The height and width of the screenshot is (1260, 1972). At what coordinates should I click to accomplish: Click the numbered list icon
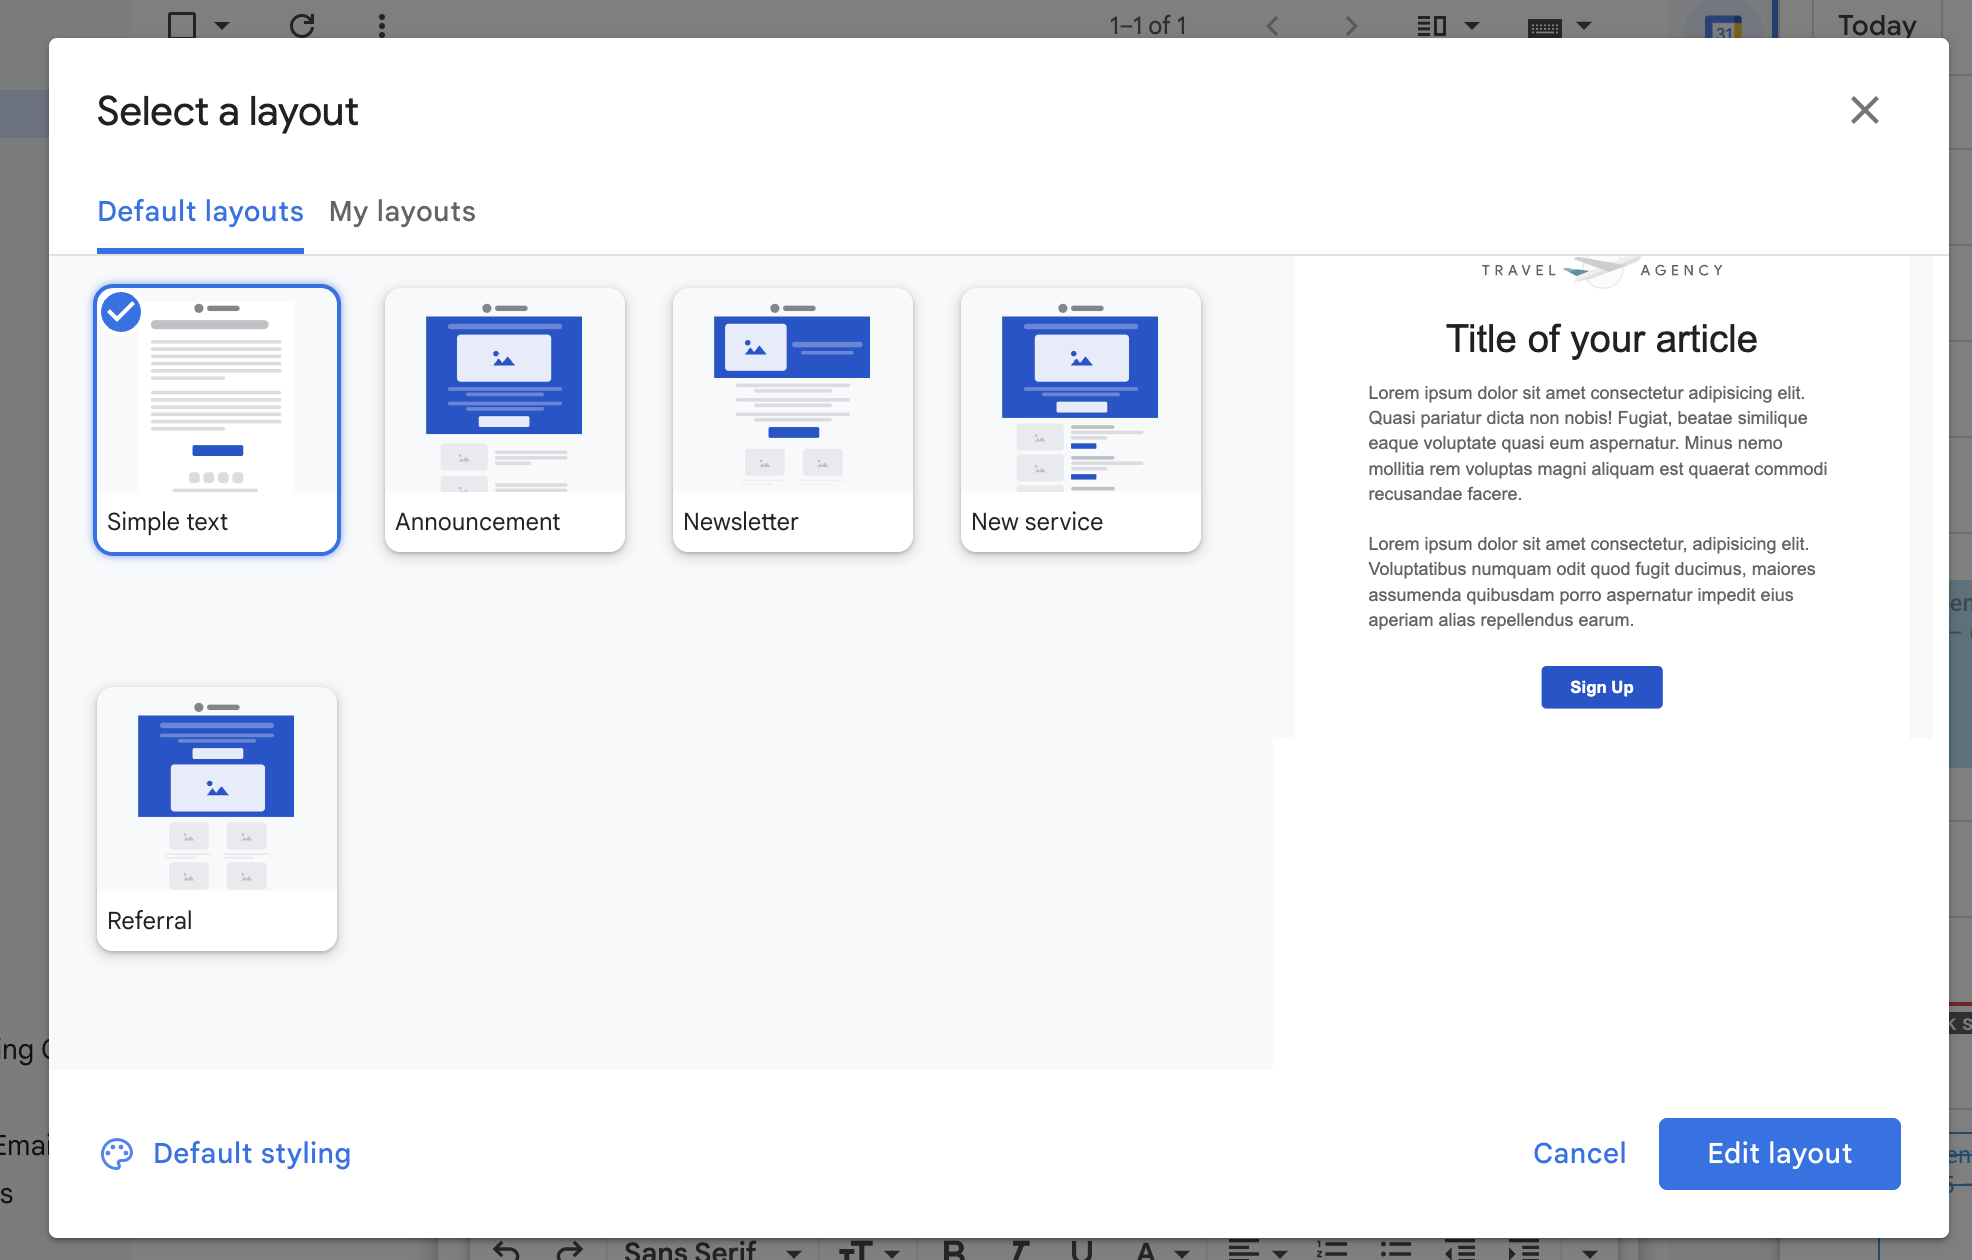[1332, 1250]
